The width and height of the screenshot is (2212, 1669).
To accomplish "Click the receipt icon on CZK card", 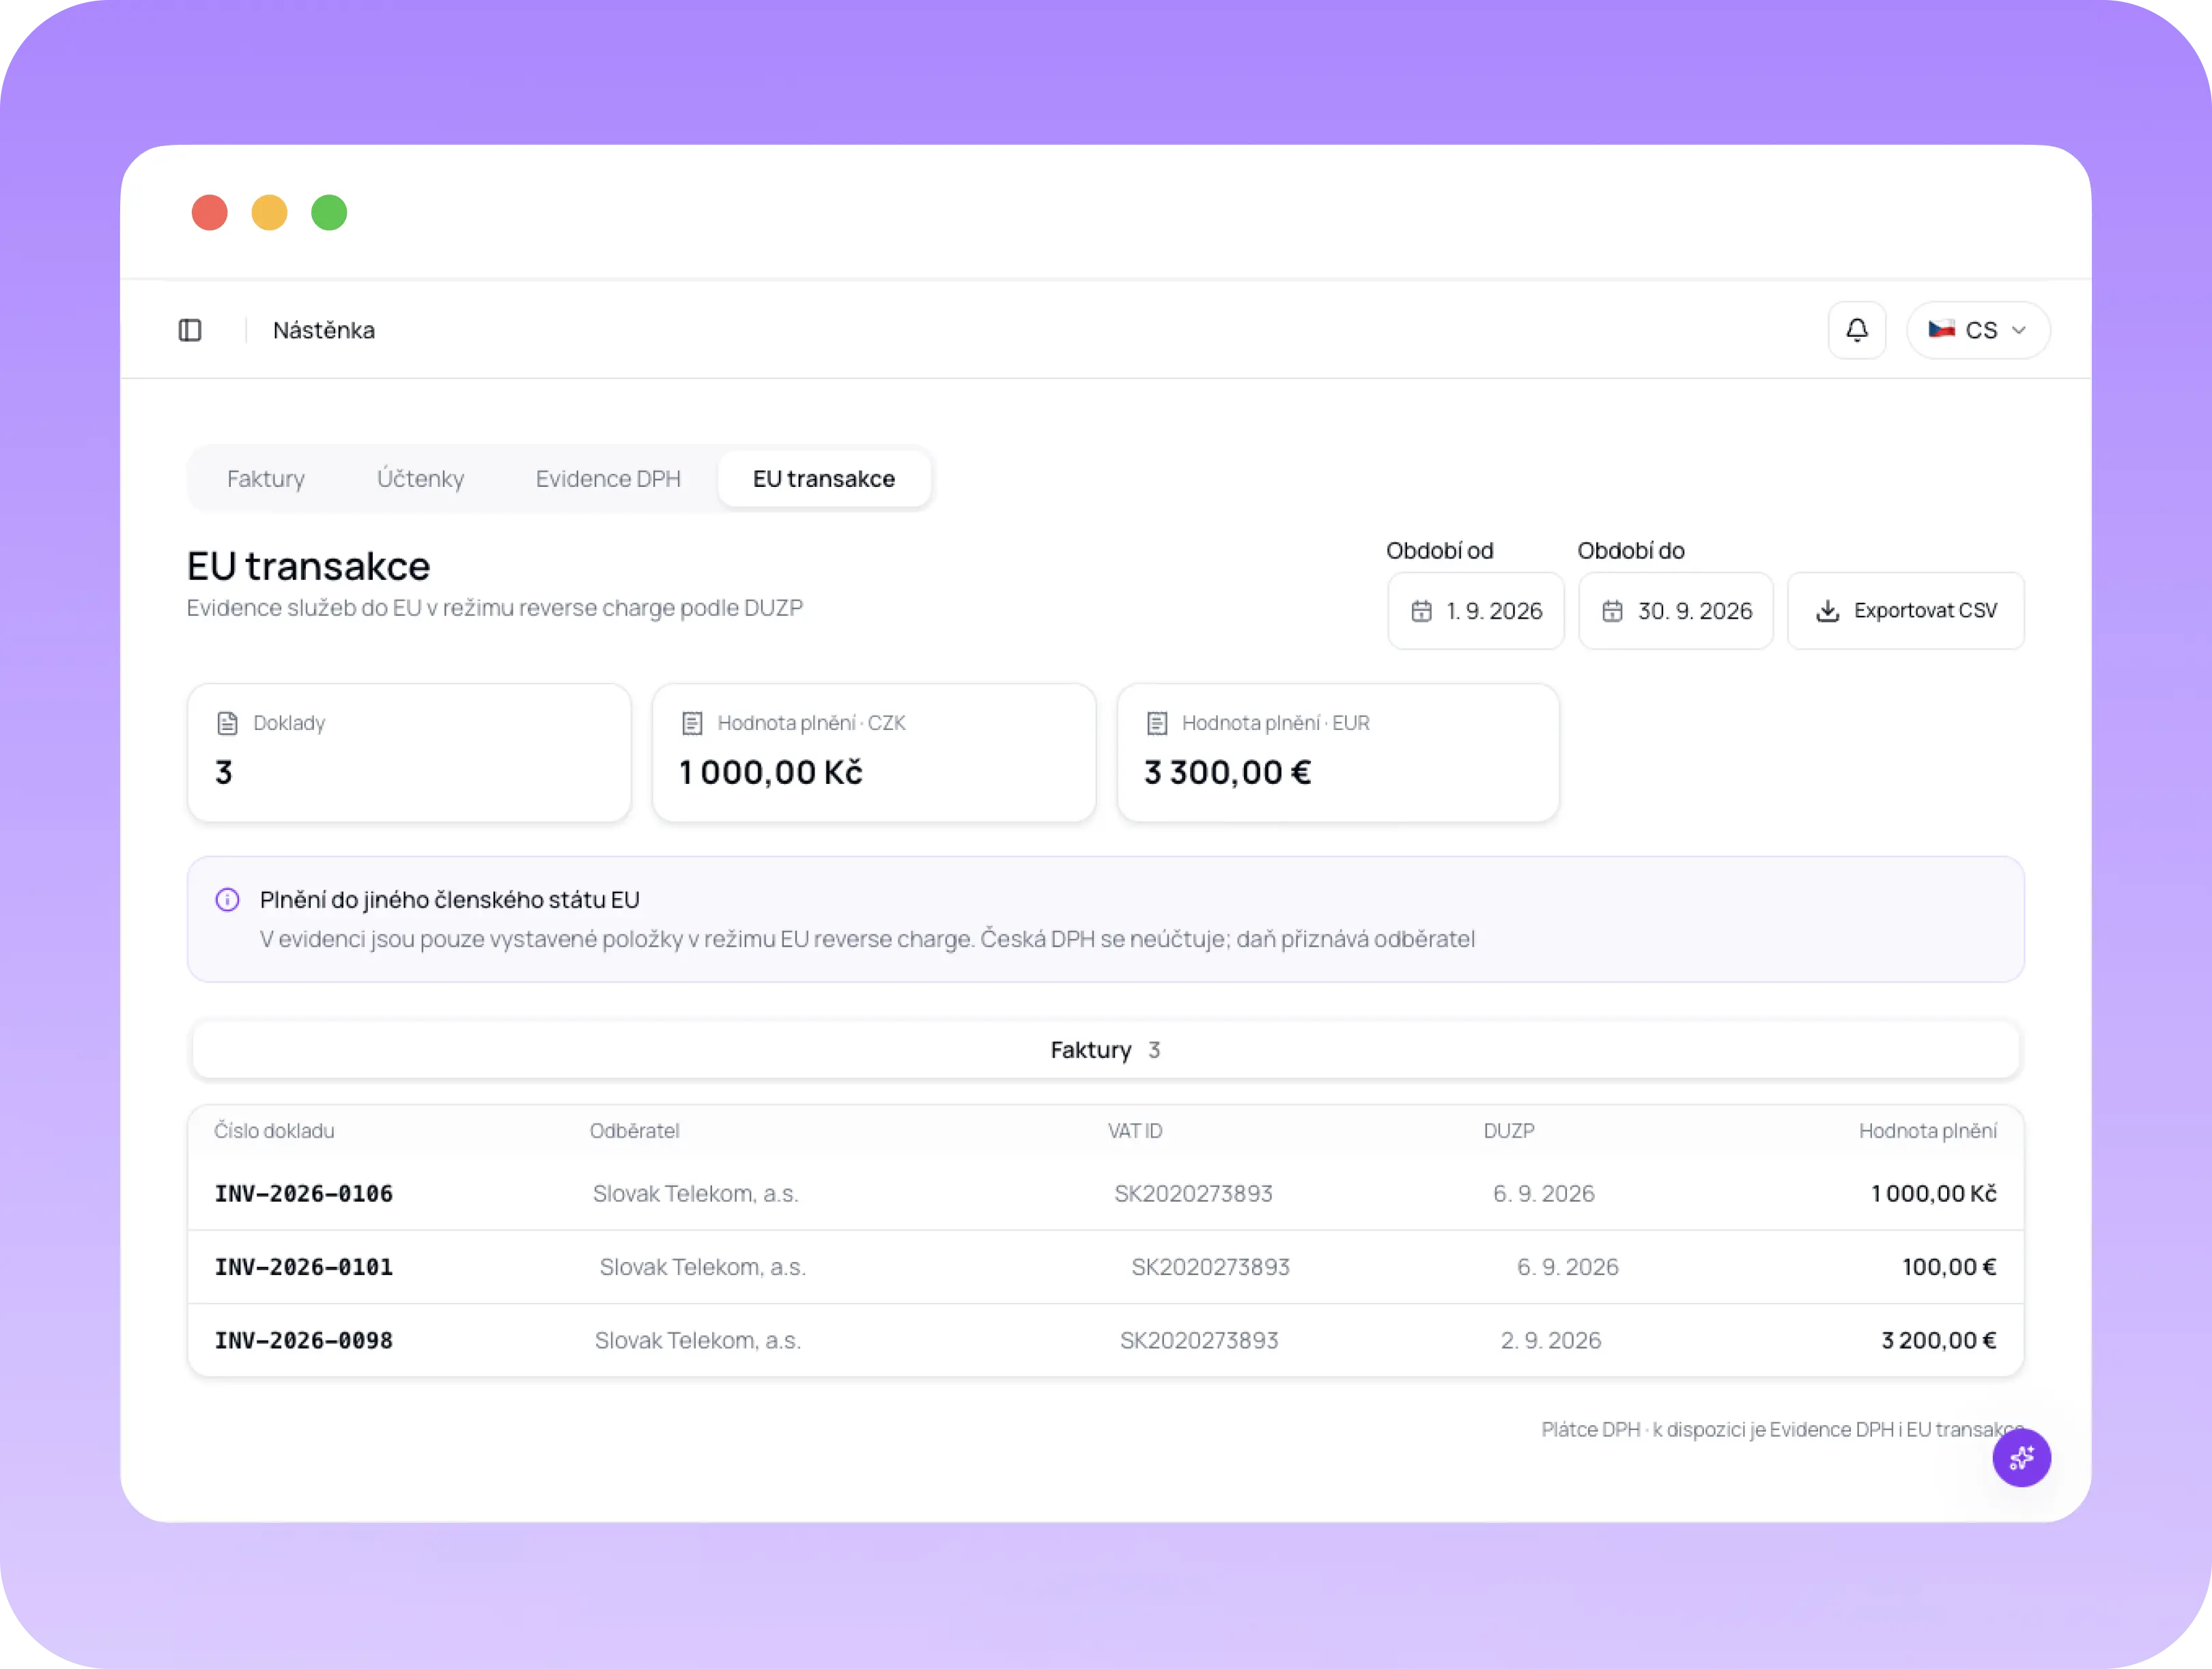I will [692, 723].
